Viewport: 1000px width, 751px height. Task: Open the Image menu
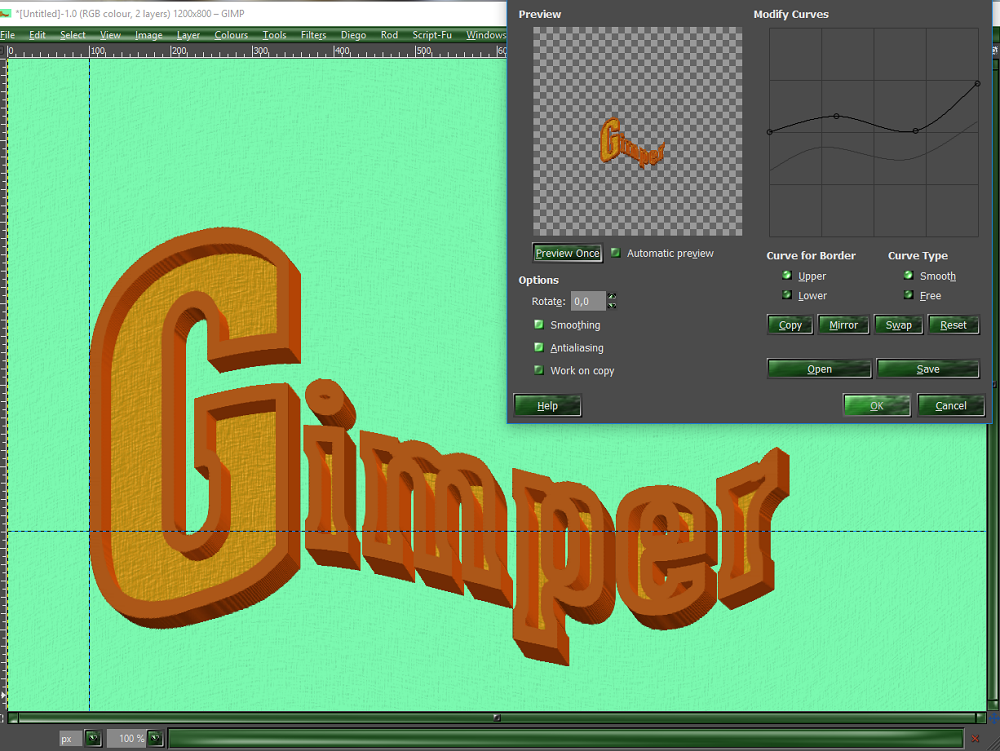pos(149,35)
